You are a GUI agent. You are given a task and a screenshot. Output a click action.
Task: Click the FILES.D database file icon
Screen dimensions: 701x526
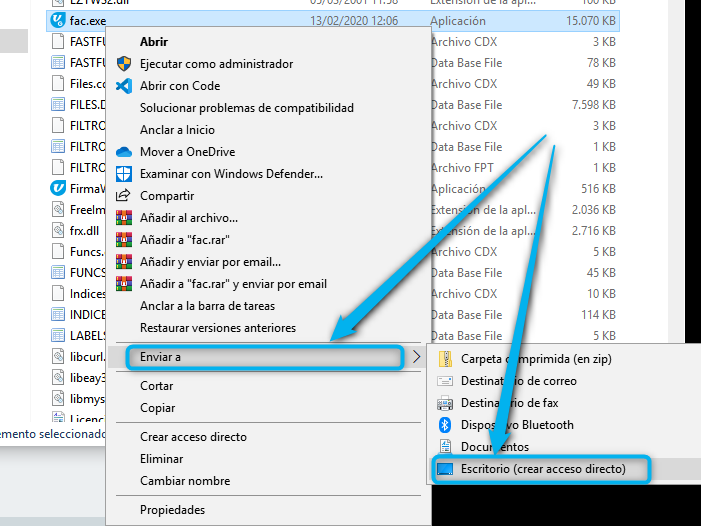pos(58,105)
